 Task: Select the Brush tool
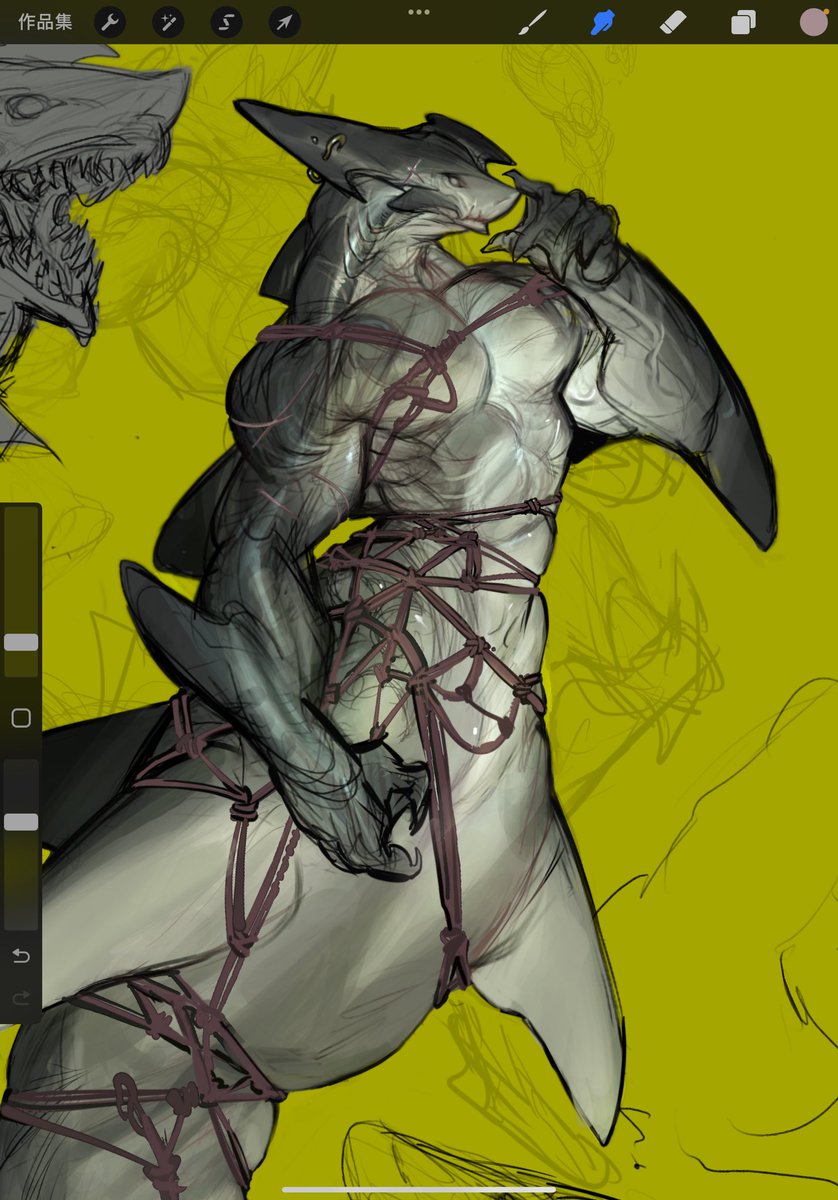534,22
